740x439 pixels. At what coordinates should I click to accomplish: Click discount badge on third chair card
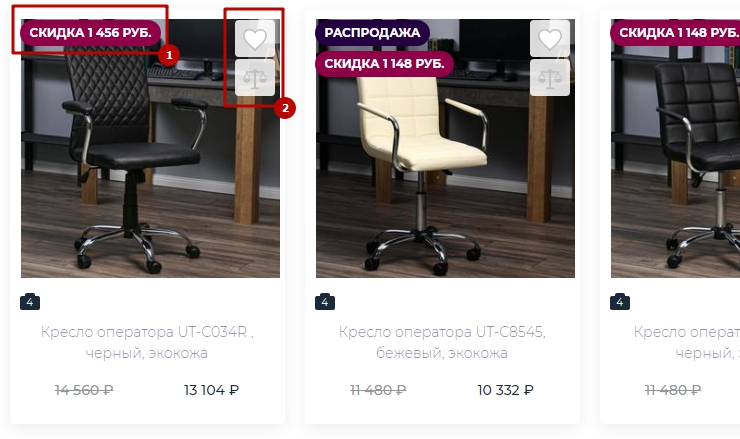coord(675,33)
